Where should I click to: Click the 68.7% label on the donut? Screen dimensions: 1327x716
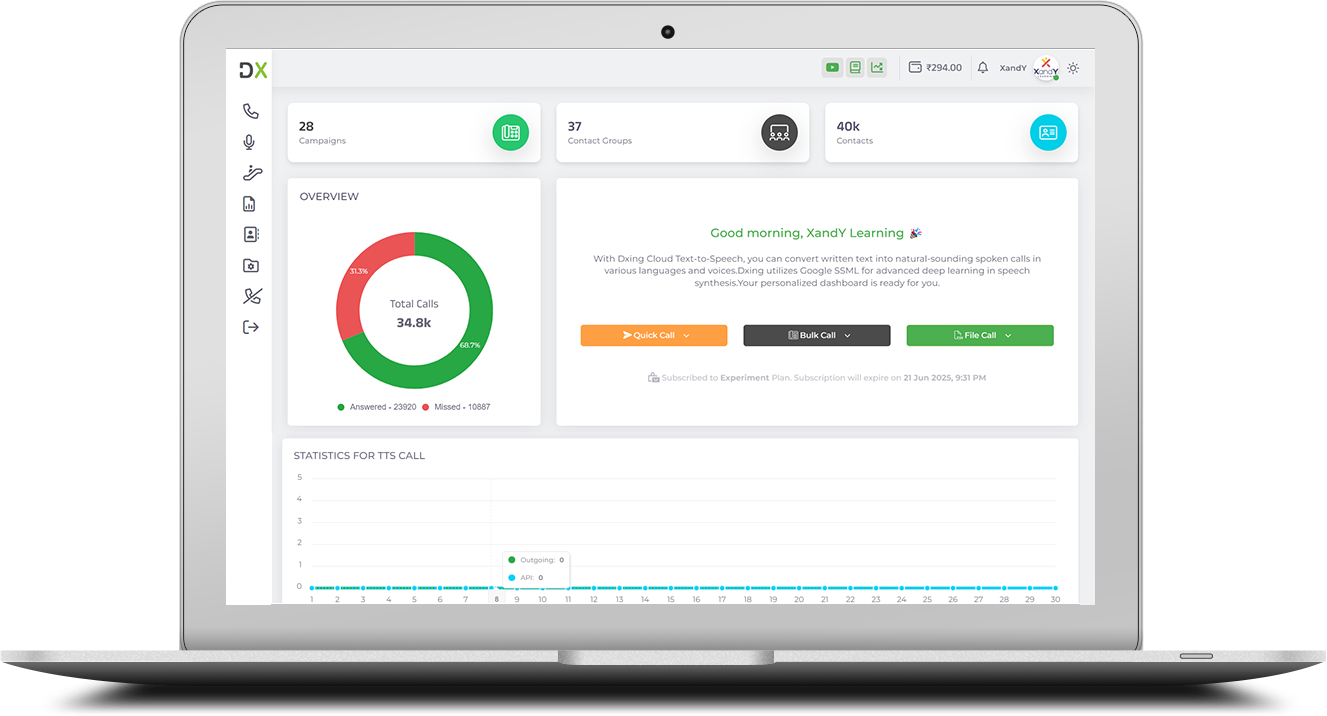click(470, 345)
